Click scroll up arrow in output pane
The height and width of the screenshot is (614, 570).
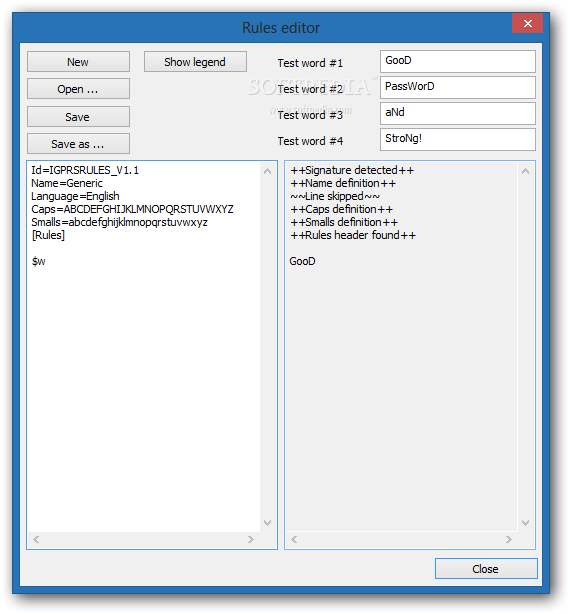coord(526,171)
